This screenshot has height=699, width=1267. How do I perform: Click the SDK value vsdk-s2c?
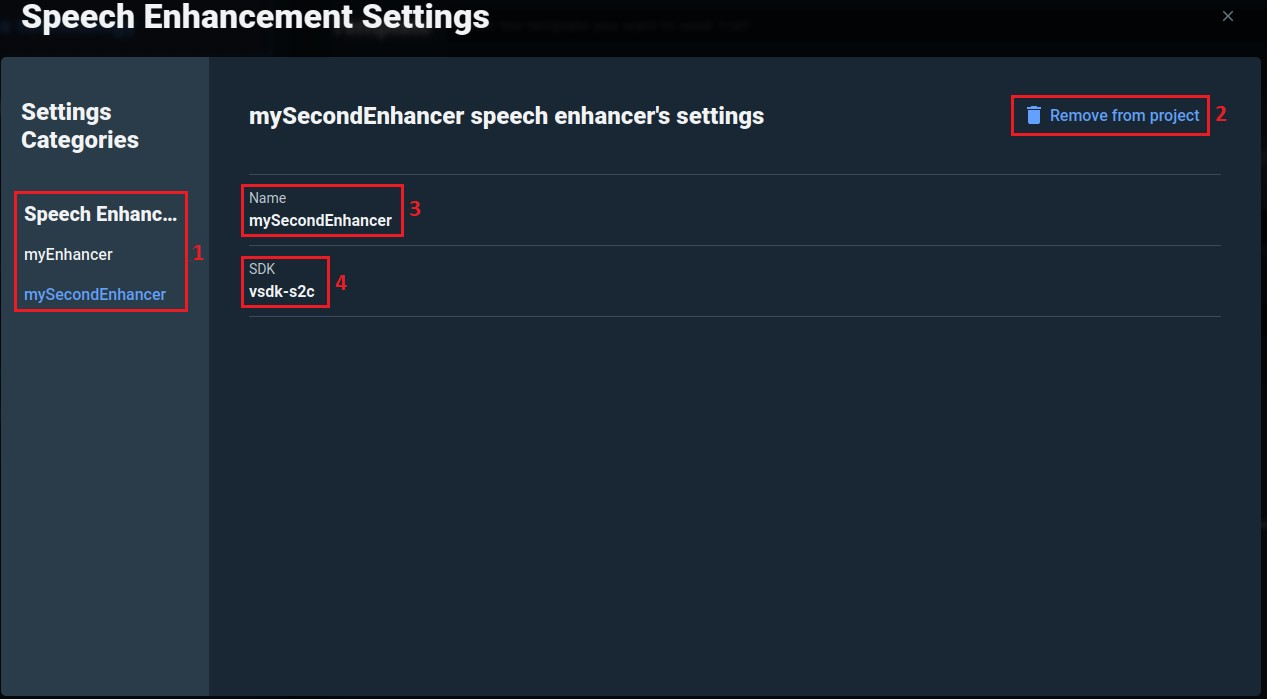click(281, 292)
